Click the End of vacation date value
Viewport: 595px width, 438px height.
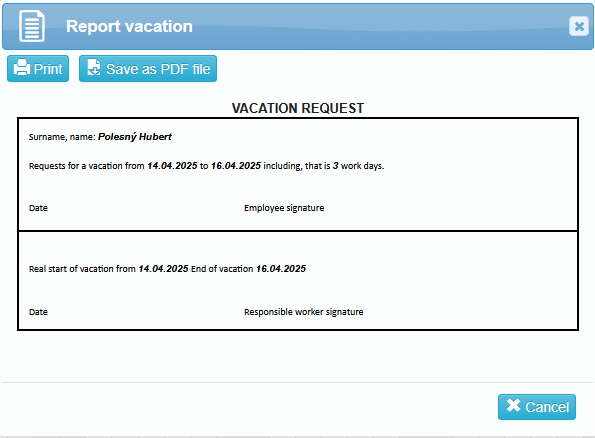281,269
